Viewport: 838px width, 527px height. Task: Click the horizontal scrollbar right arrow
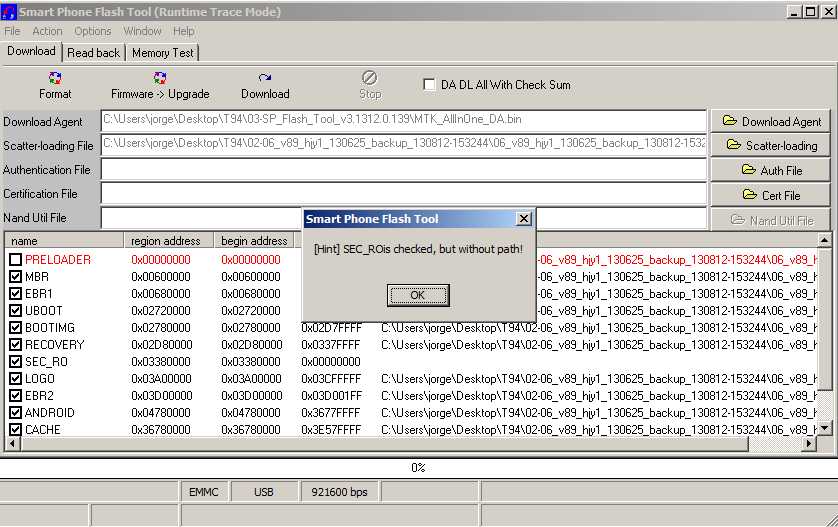pyautogui.click(x=810, y=443)
